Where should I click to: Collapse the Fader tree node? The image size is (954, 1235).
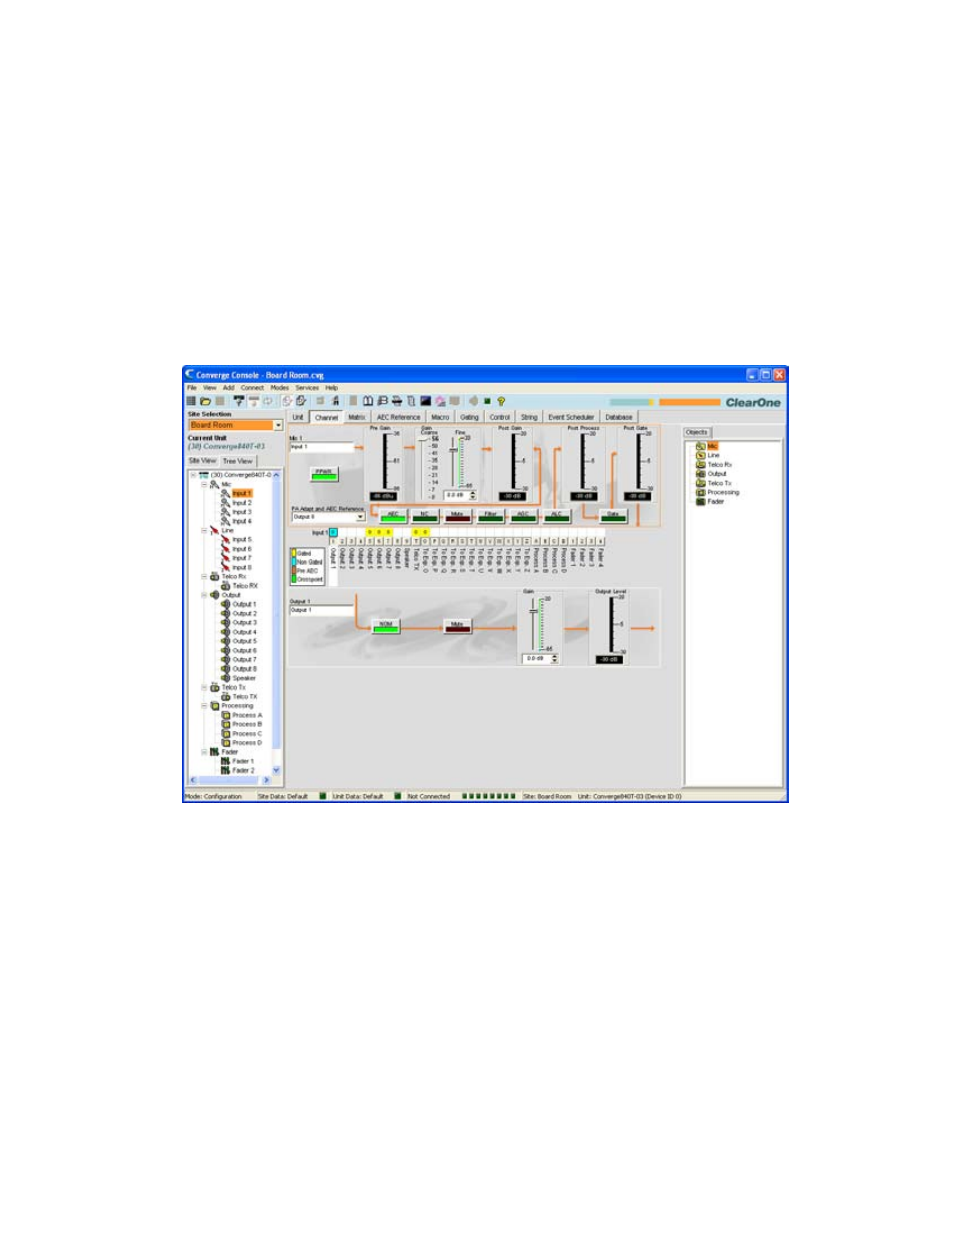coord(204,752)
